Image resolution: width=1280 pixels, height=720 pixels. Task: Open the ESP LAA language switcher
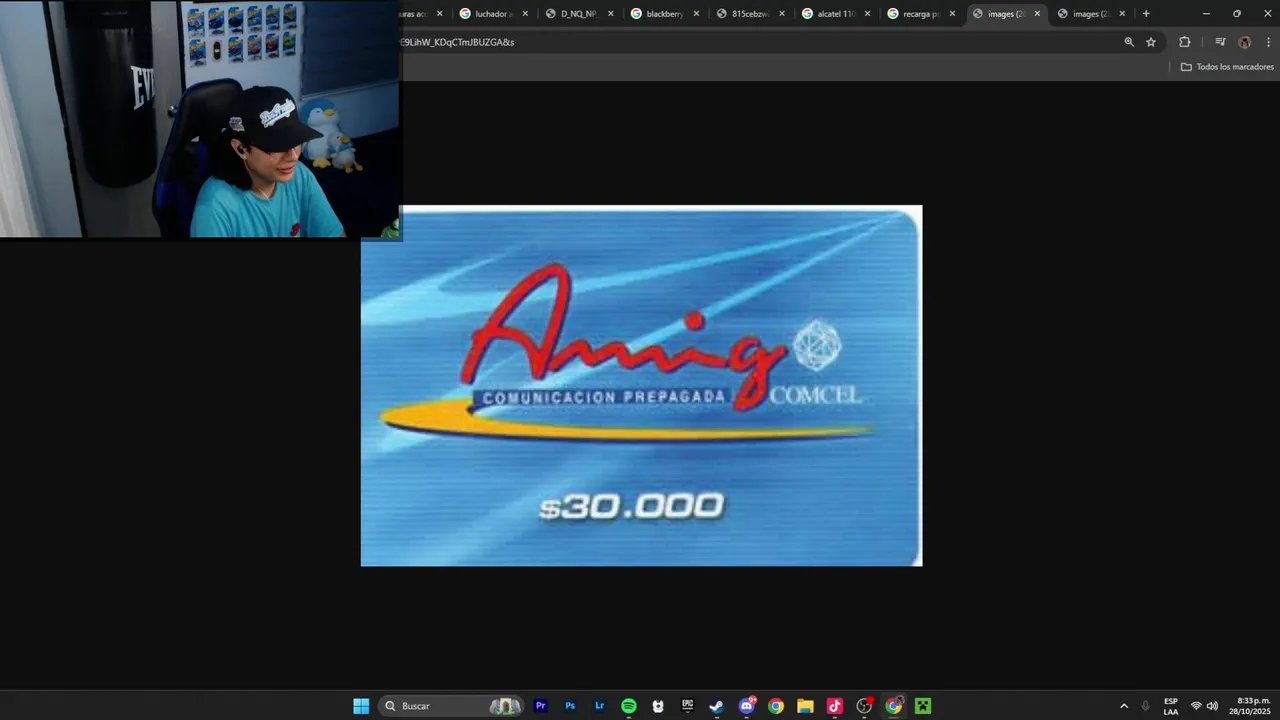(x=1171, y=706)
